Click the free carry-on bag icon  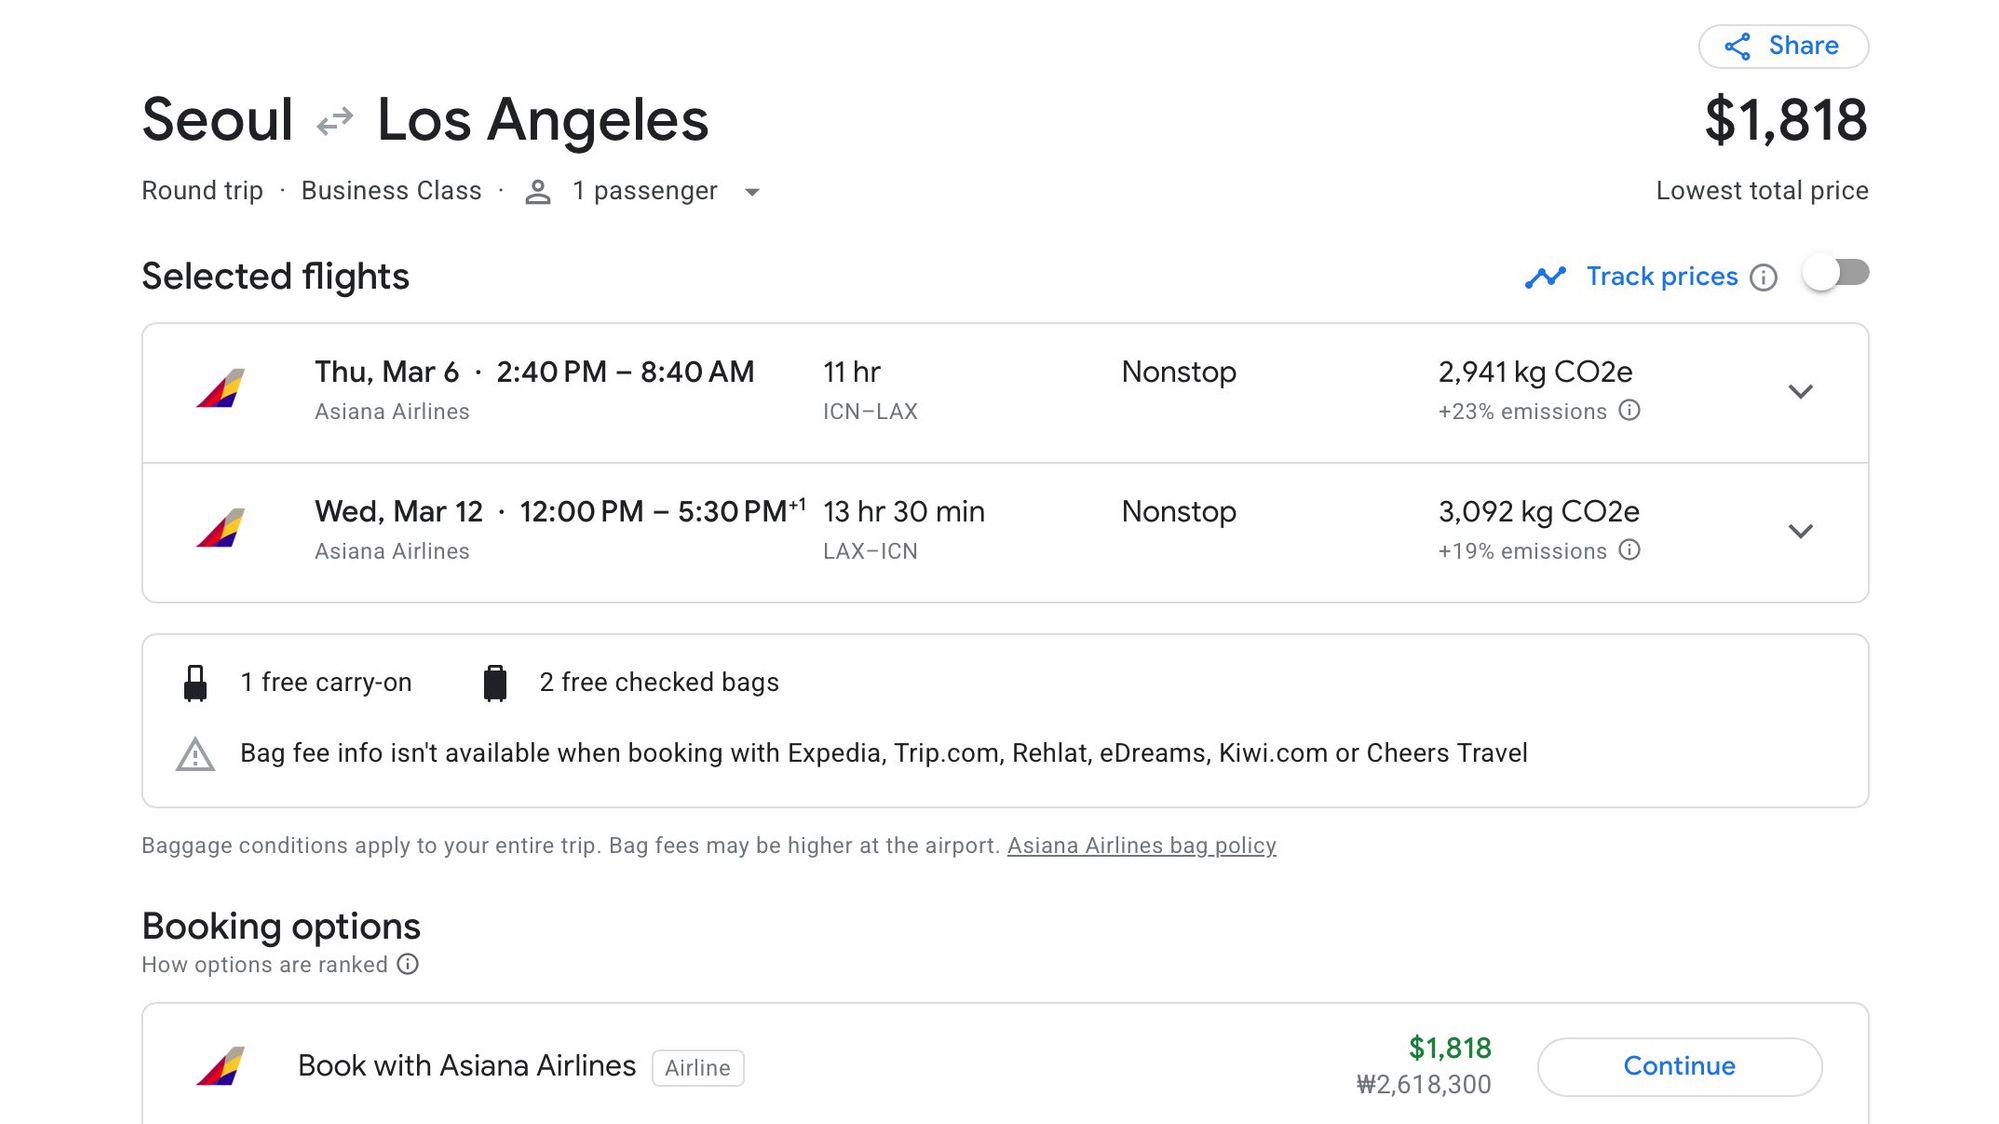coord(196,683)
